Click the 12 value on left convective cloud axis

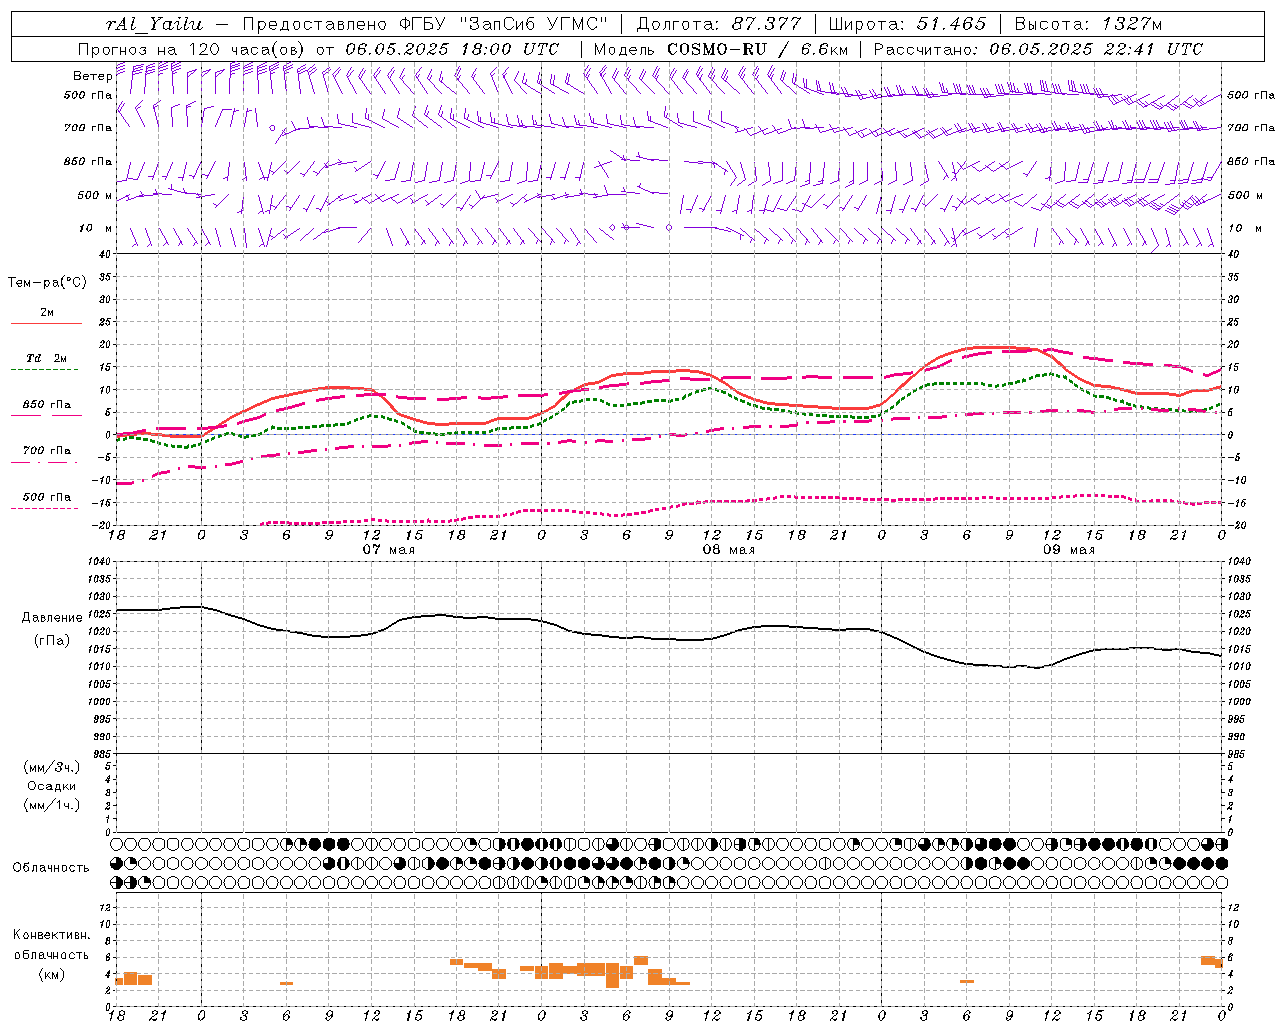tap(105, 907)
